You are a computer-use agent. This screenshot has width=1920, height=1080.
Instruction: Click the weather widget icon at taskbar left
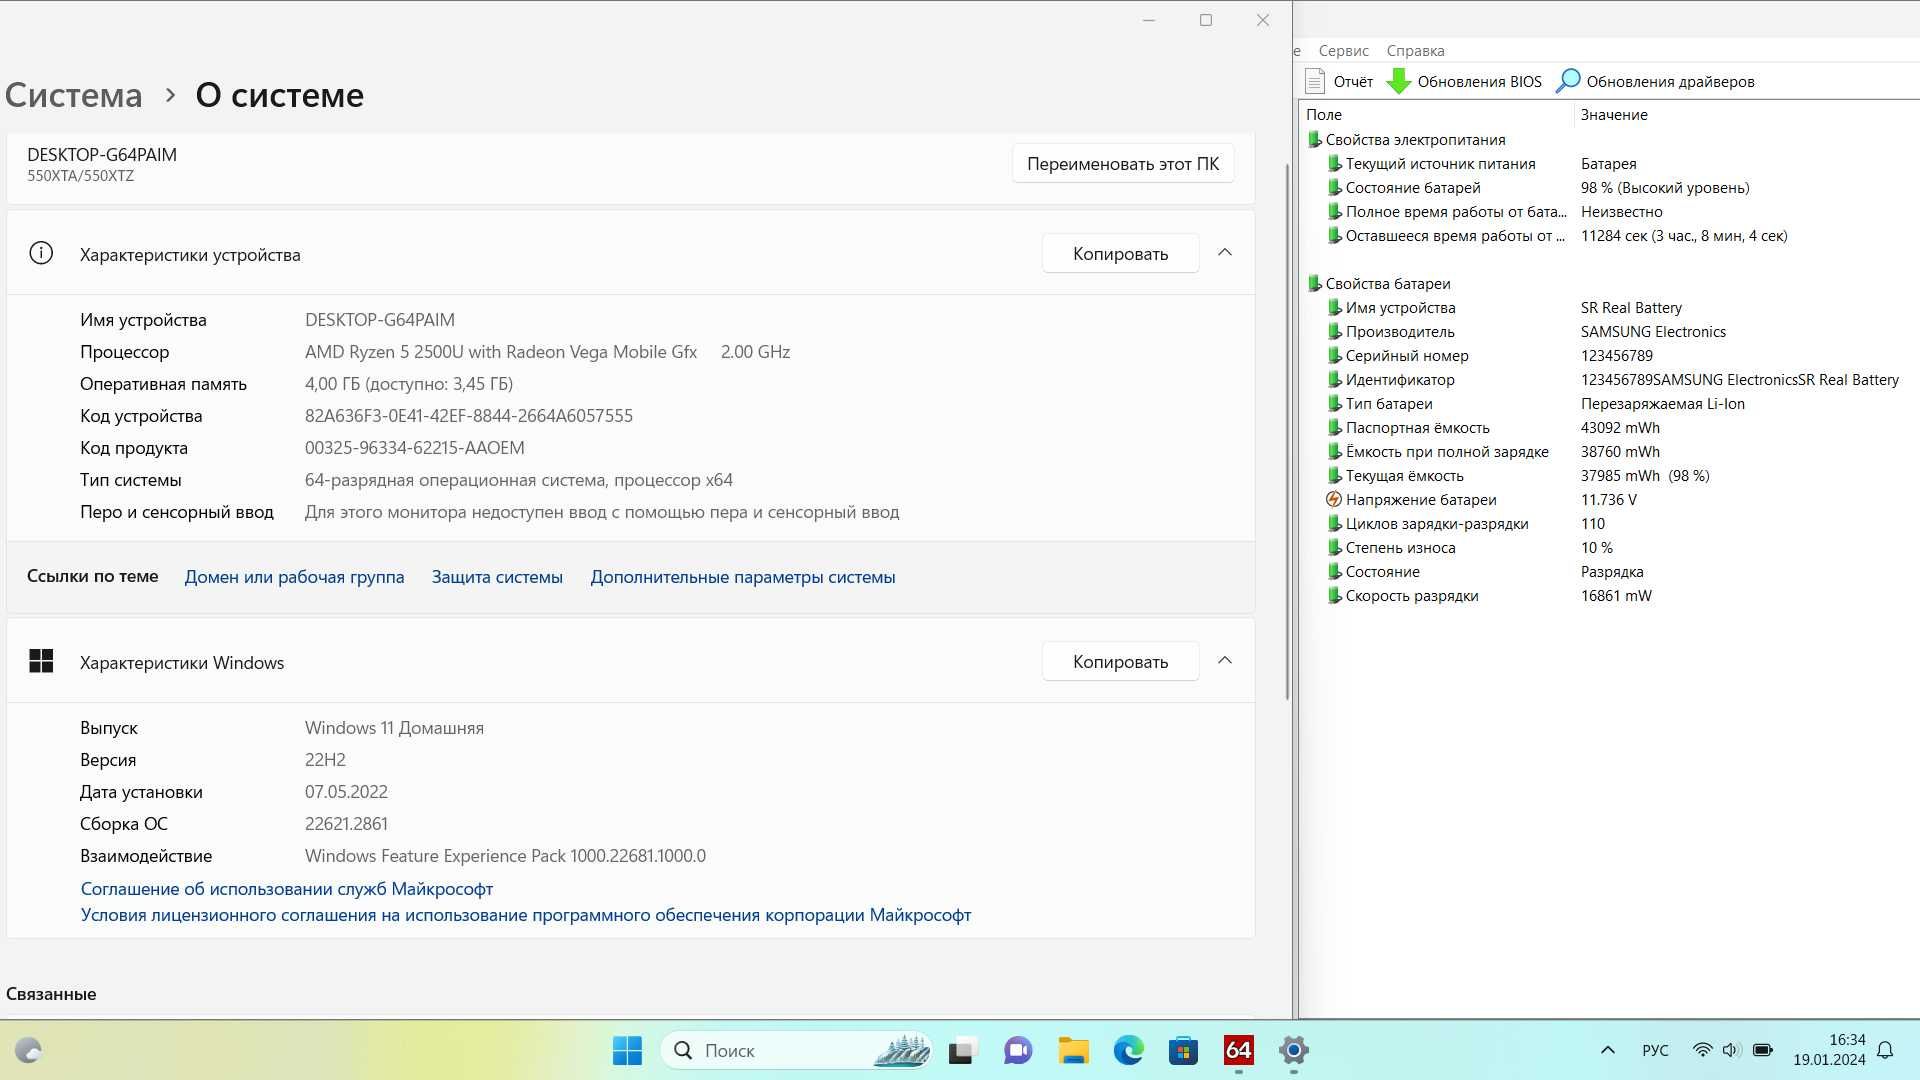click(x=28, y=1050)
